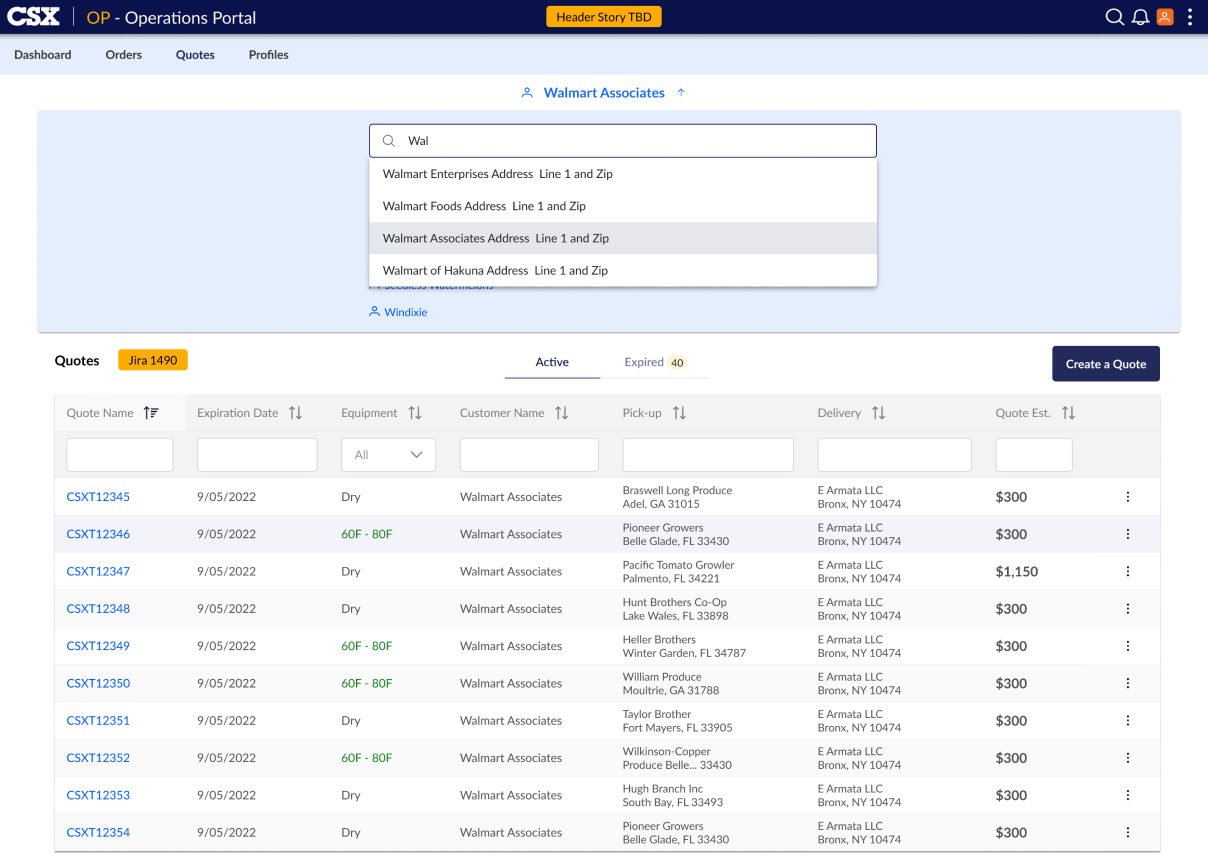Viewport: 1208px width, 868px height.
Task: Click the up arrow next to Walmart Associates
Action: (681, 92)
